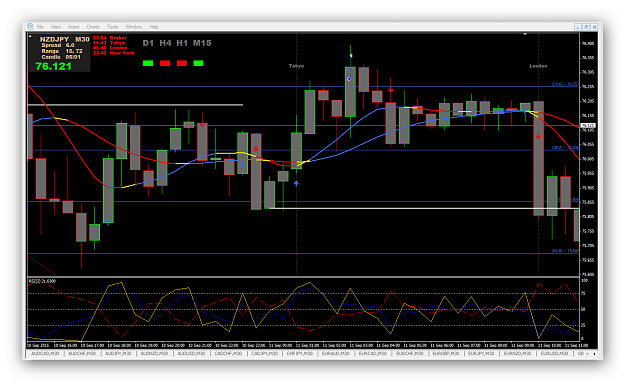
Task: Click the RSI indicator label in the subwindow
Action: [42, 281]
